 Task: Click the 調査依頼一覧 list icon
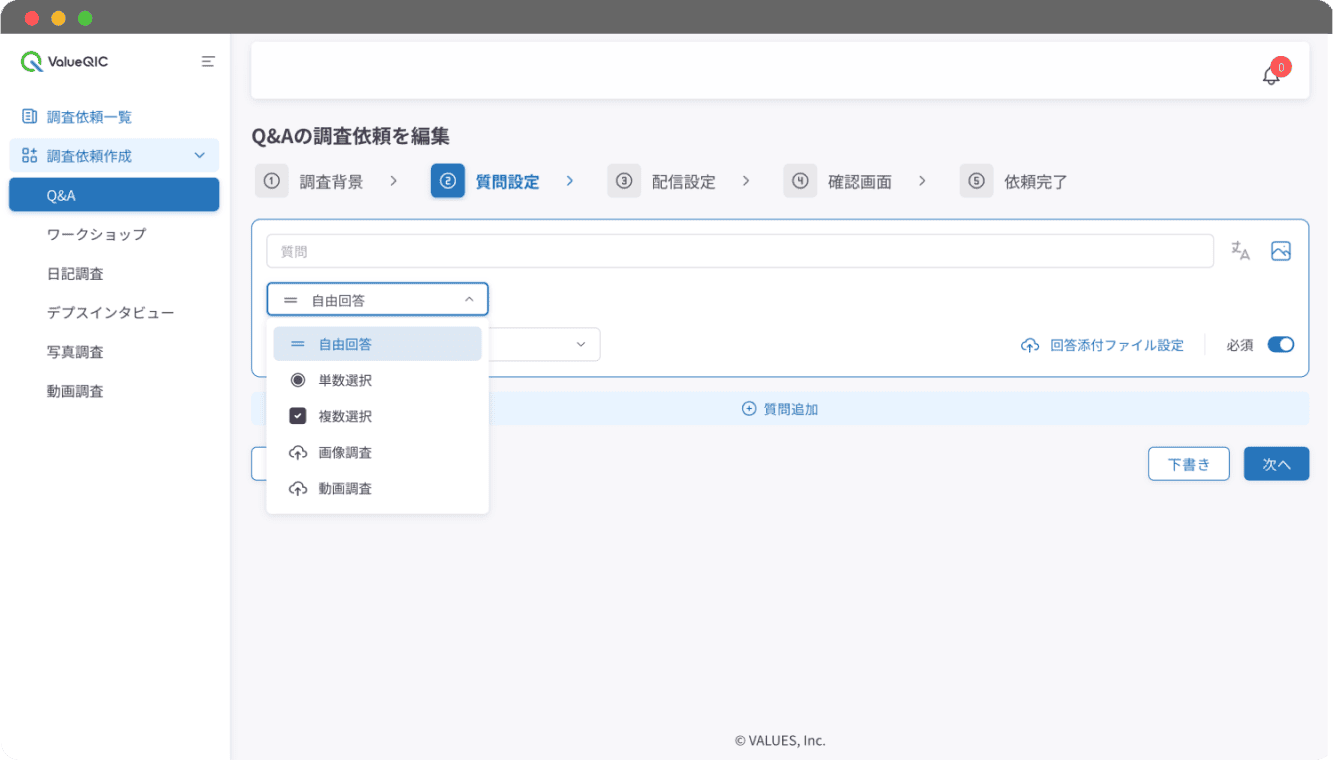[30, 117]
